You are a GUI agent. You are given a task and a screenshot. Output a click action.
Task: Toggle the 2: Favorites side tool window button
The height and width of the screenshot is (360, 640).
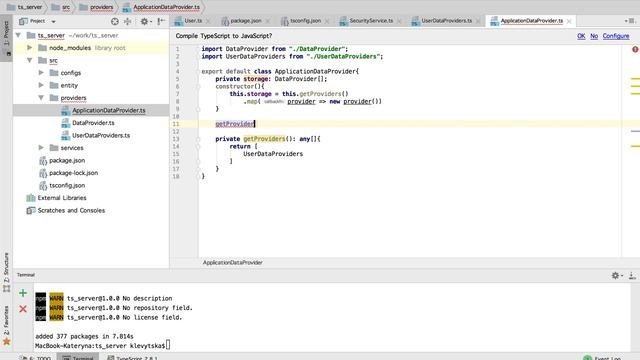point(6,325)
